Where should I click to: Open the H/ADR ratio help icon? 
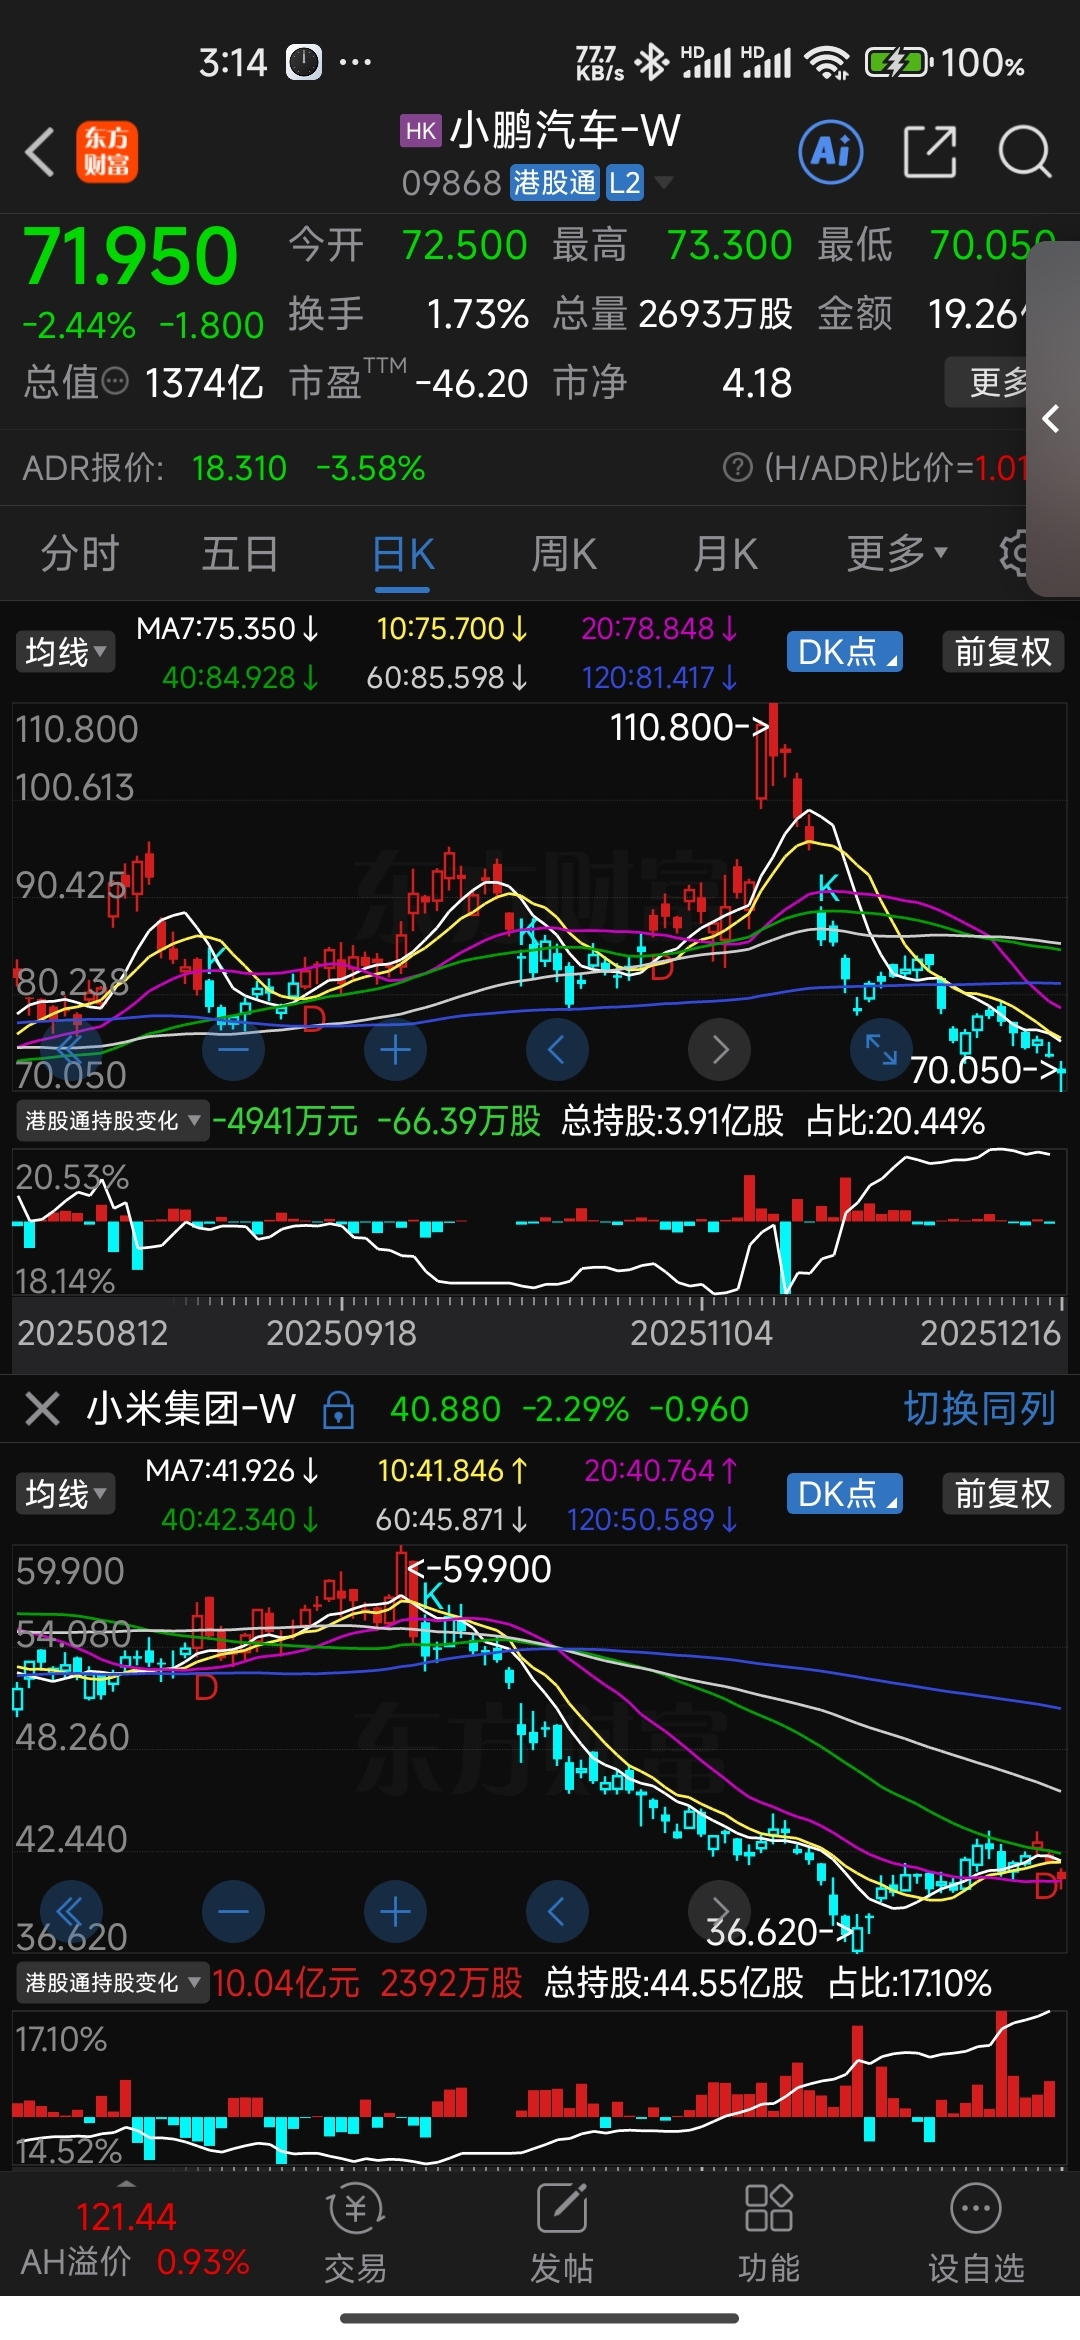[x=737, y=467]
